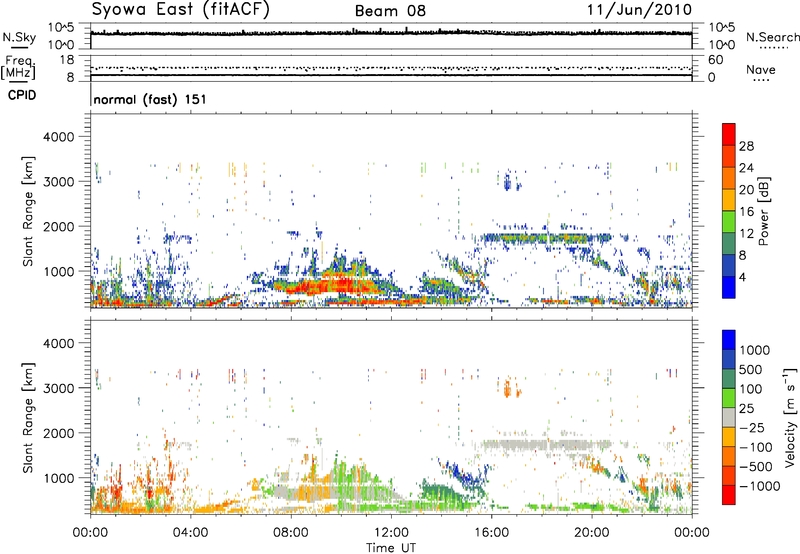Click the "60" Nave axis label
This screenshot has height=554, width=800.
(x=715, y=60)
